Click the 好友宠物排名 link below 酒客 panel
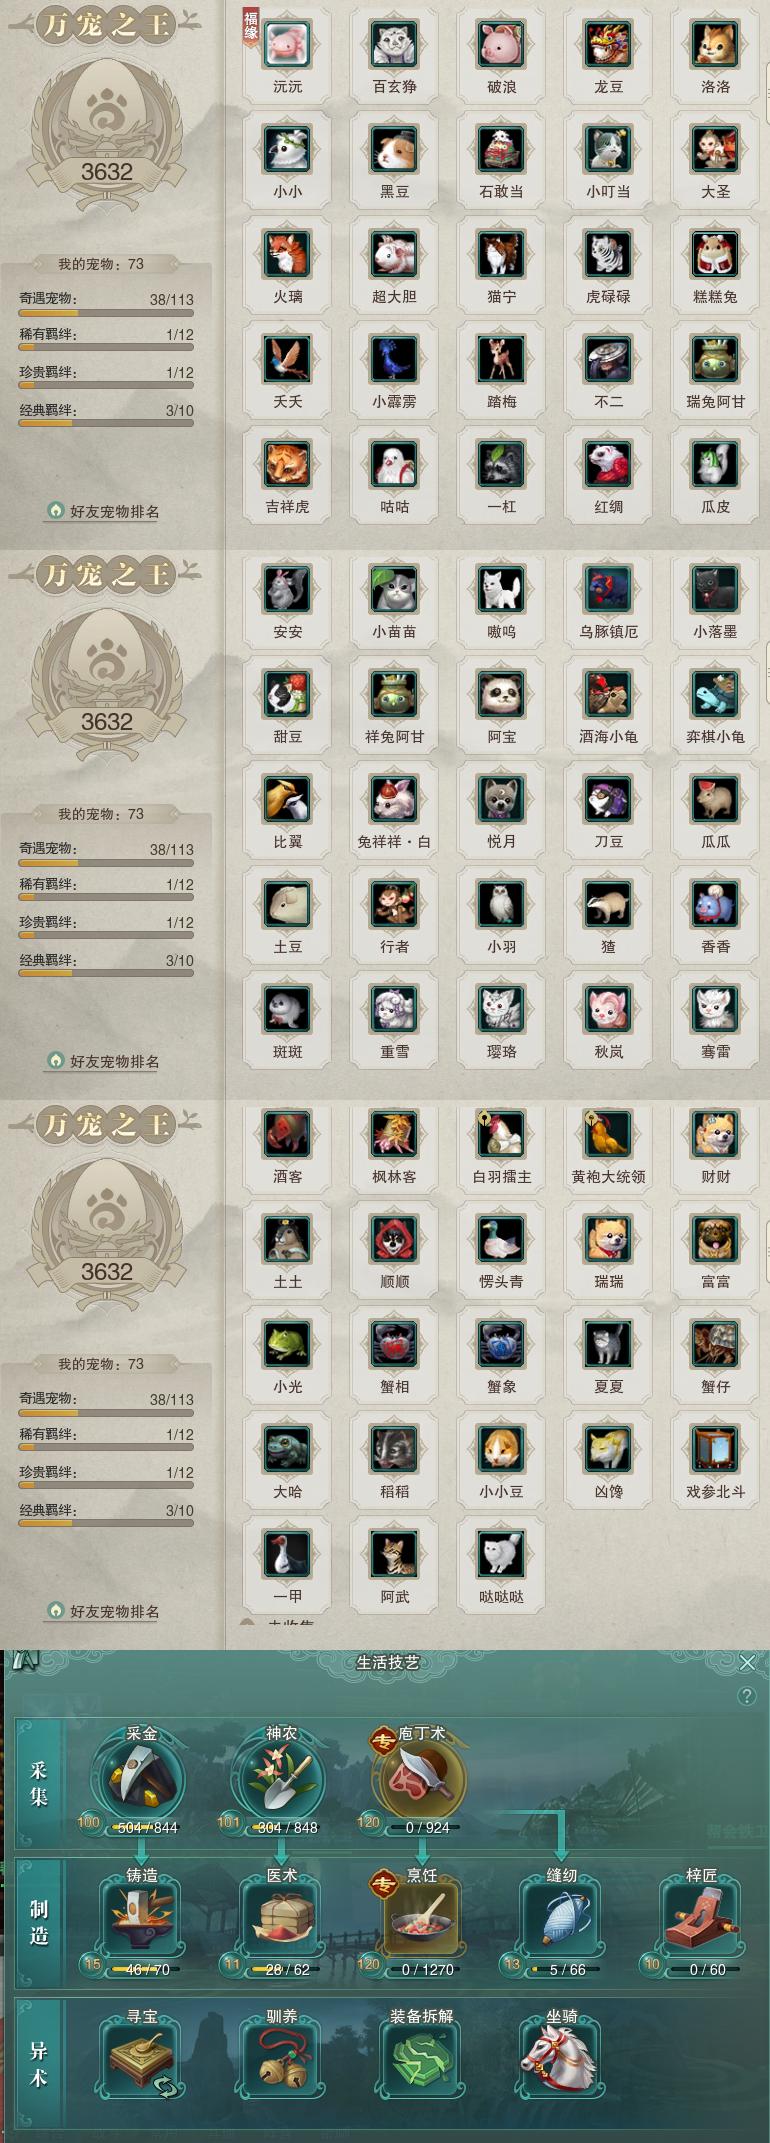The height and width of the screenshot is (2143, 770). pos(104,1611)
